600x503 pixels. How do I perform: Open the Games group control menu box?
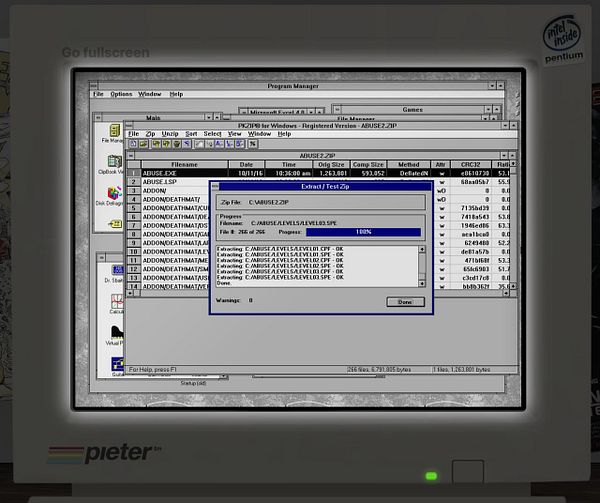click(x=337, y=110)
